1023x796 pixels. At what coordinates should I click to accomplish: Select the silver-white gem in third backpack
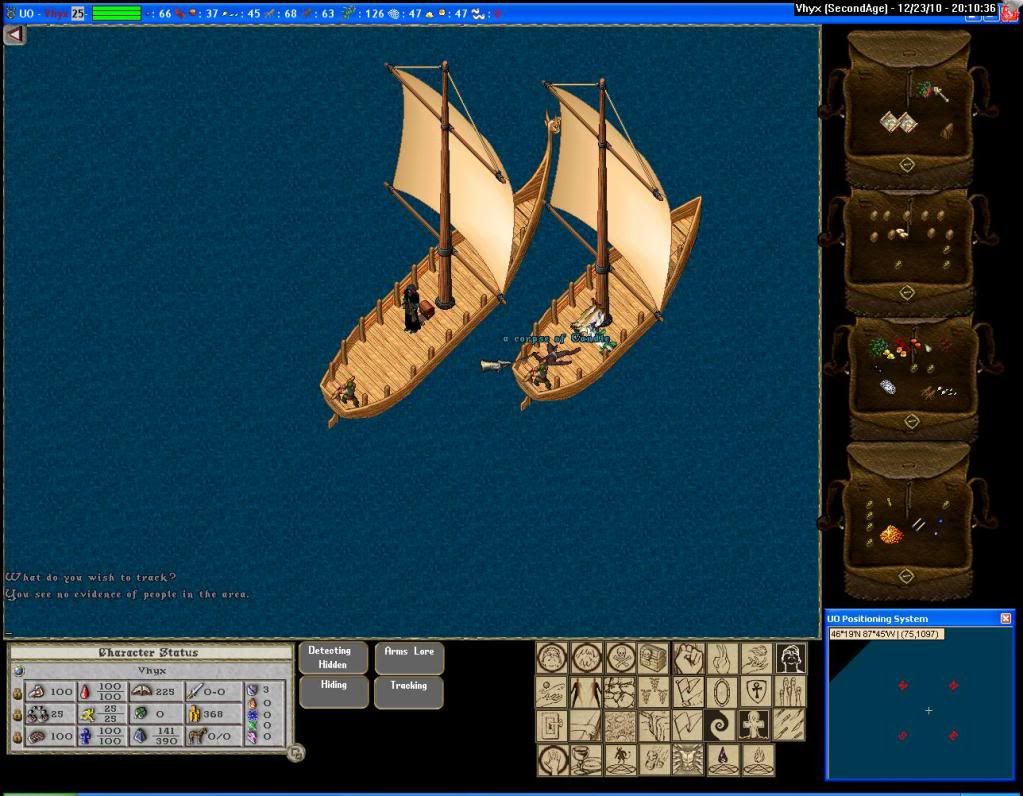tap(887, 387)
